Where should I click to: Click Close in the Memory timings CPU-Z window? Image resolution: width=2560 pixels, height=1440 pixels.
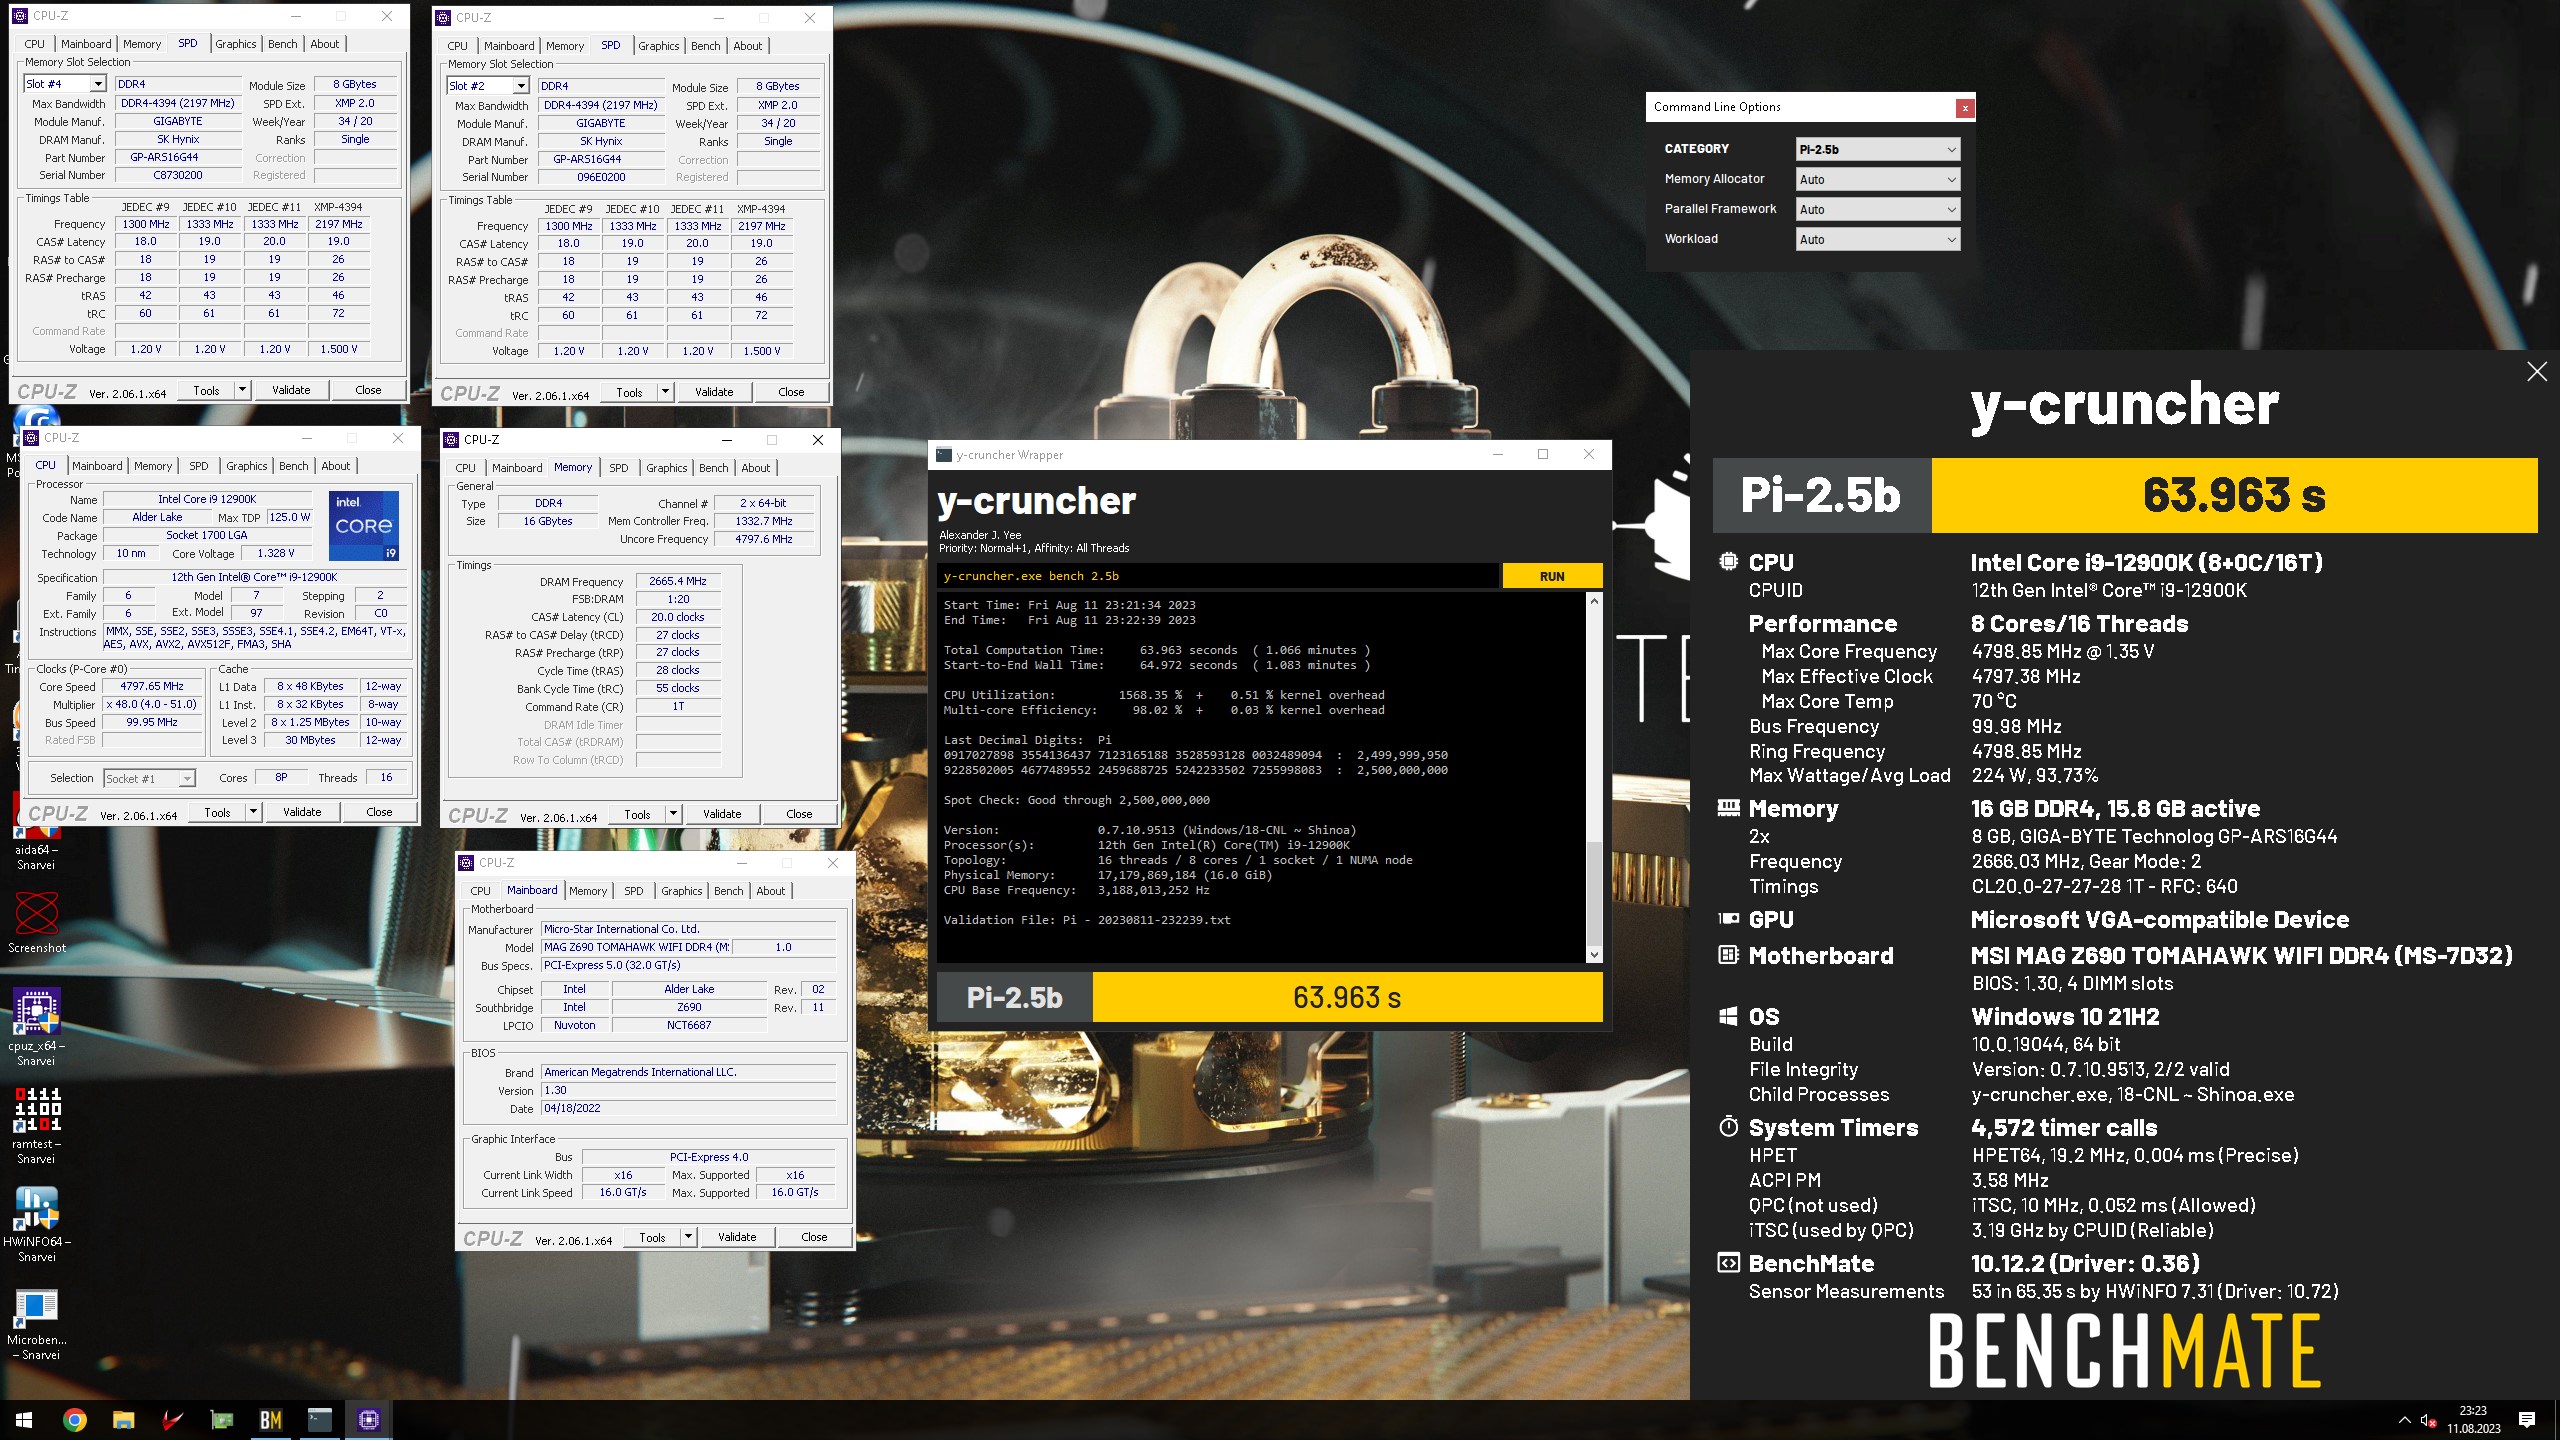tap(799, 814)
